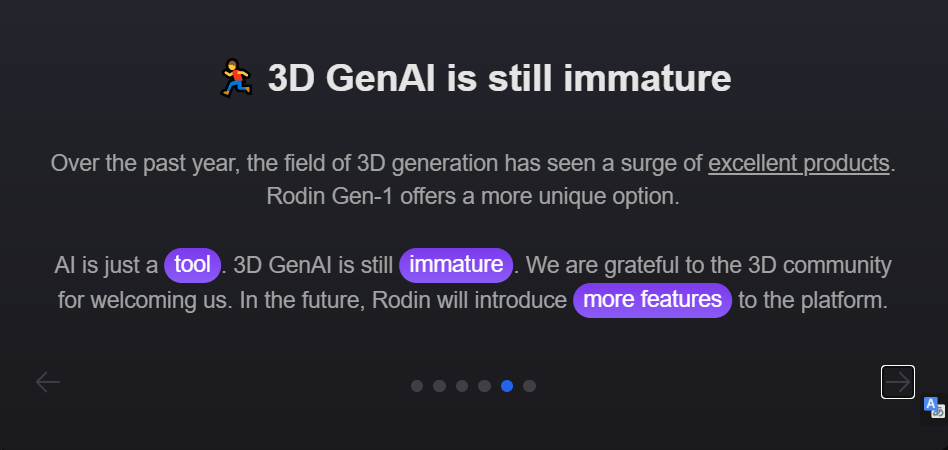Click the 'to the platform.' text
Screen dimensions: 948x450
[x=813, y=300]
